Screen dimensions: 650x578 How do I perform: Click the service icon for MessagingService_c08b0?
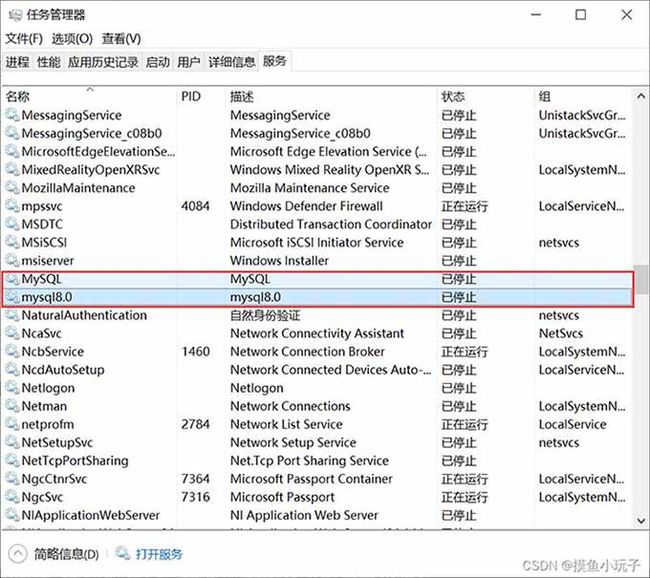point(12,133)
